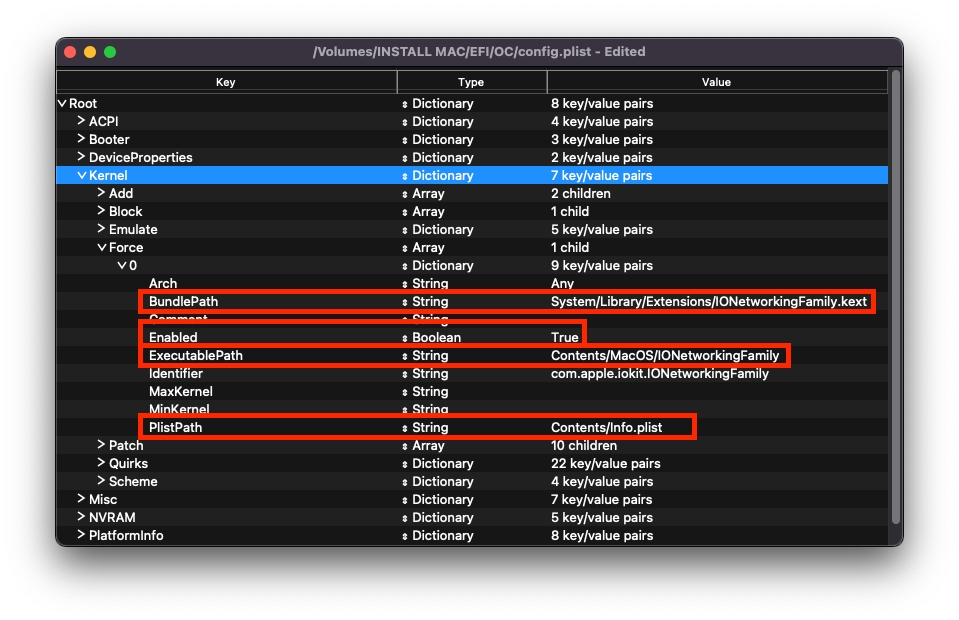The height and width of the screenshot is (620, 959).
Task: Click the Key column header
Action: (226, 82)
